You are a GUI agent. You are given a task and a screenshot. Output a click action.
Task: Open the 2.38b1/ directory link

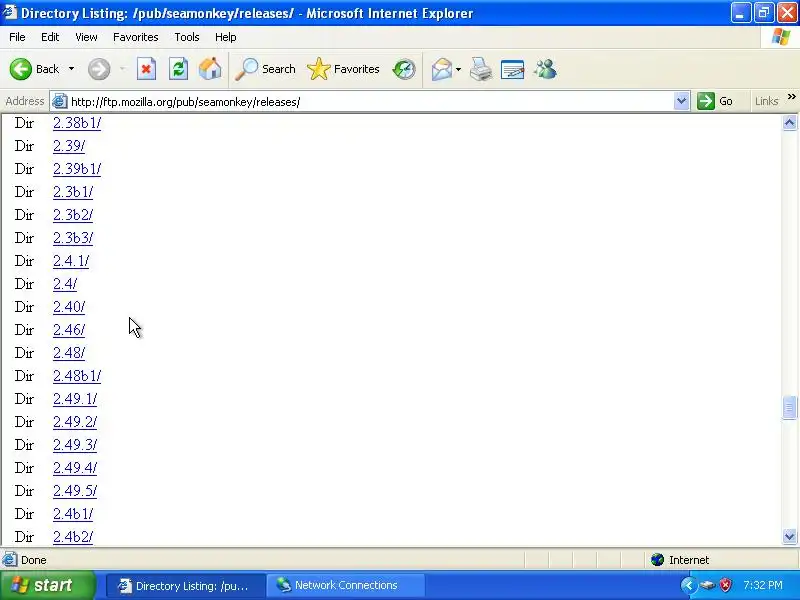[77, 123]
